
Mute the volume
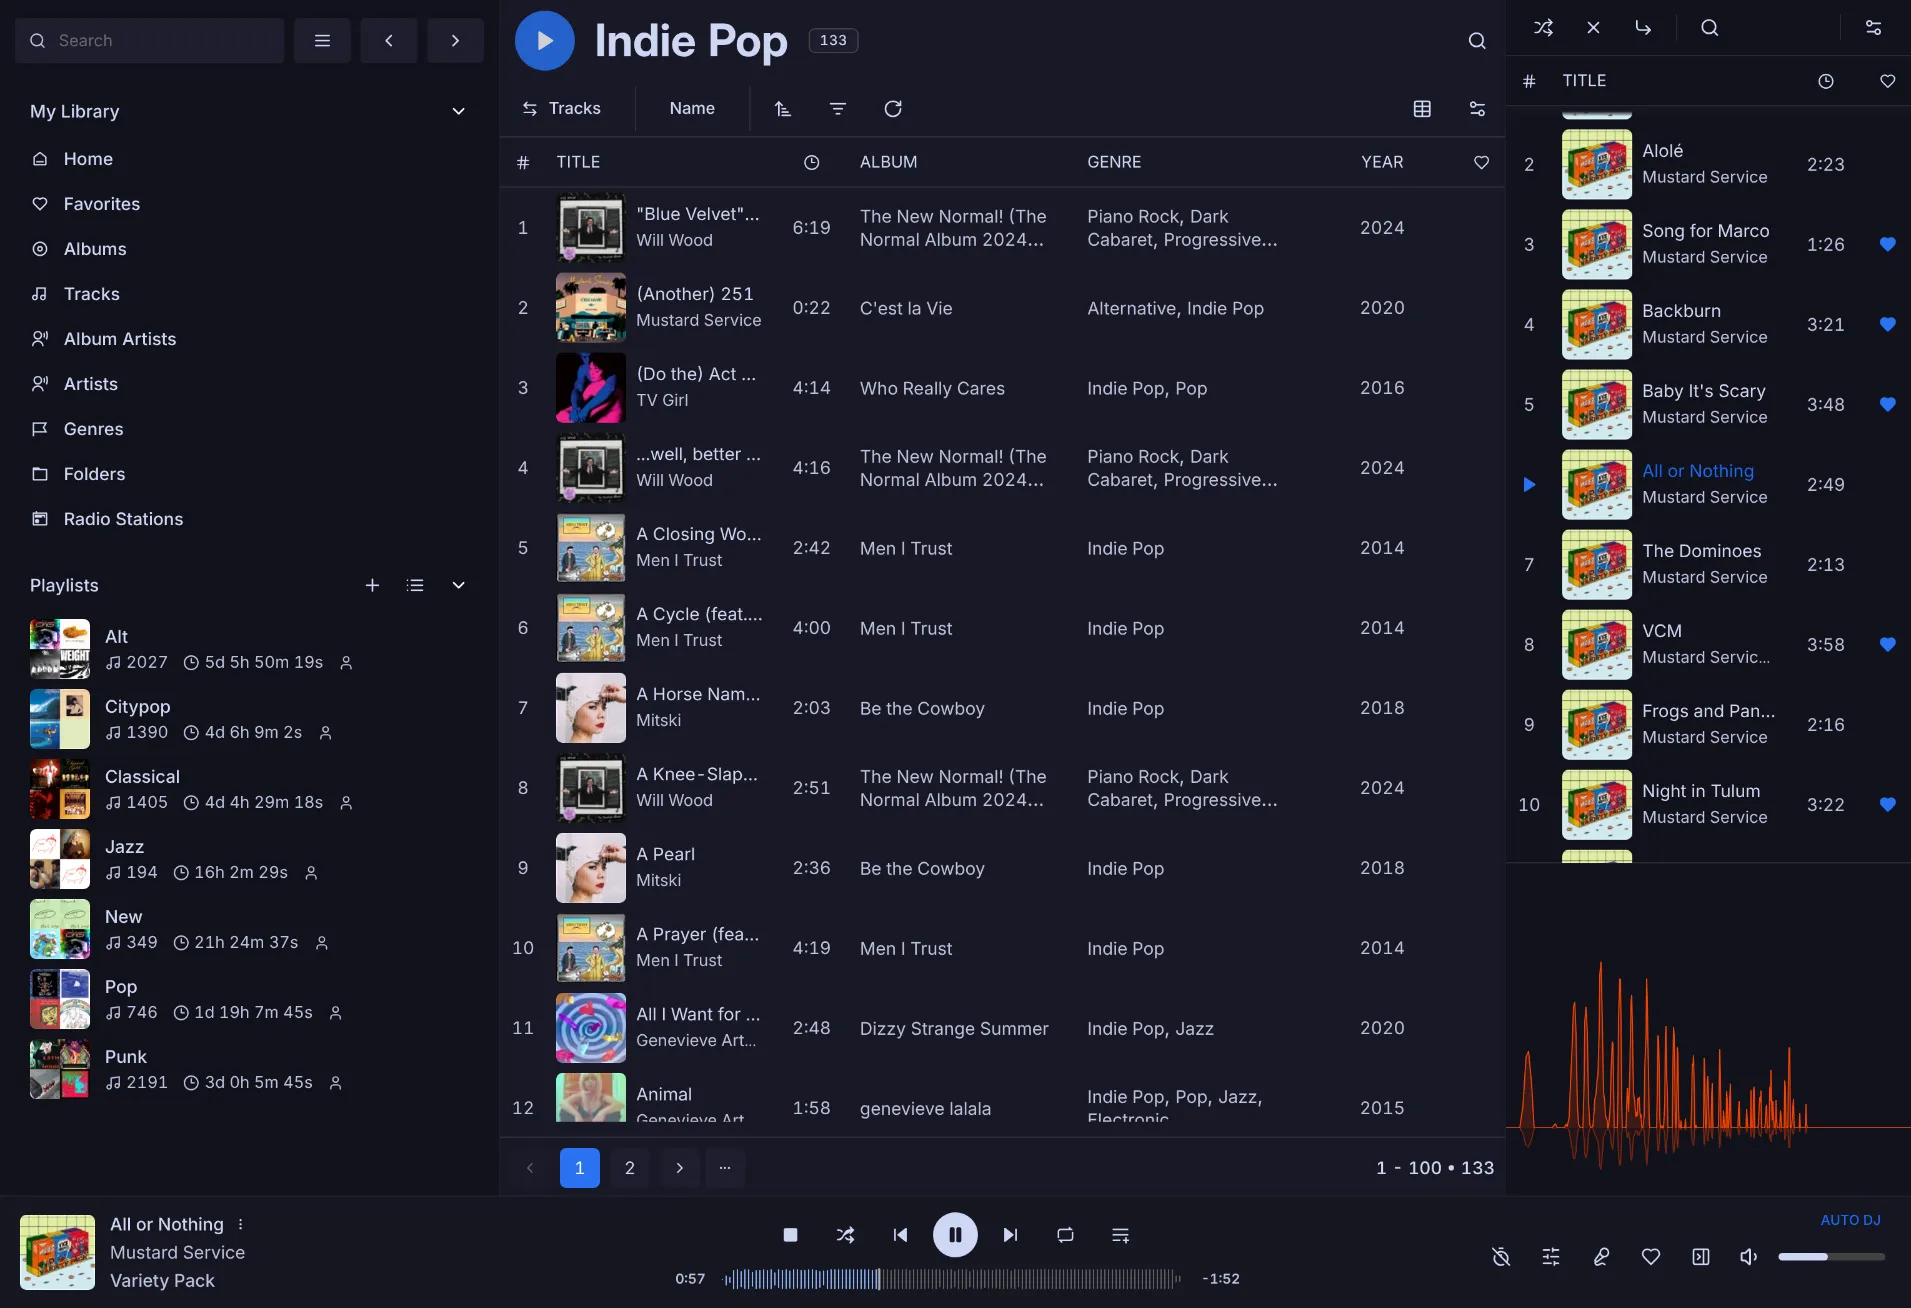(1748, 1257)
